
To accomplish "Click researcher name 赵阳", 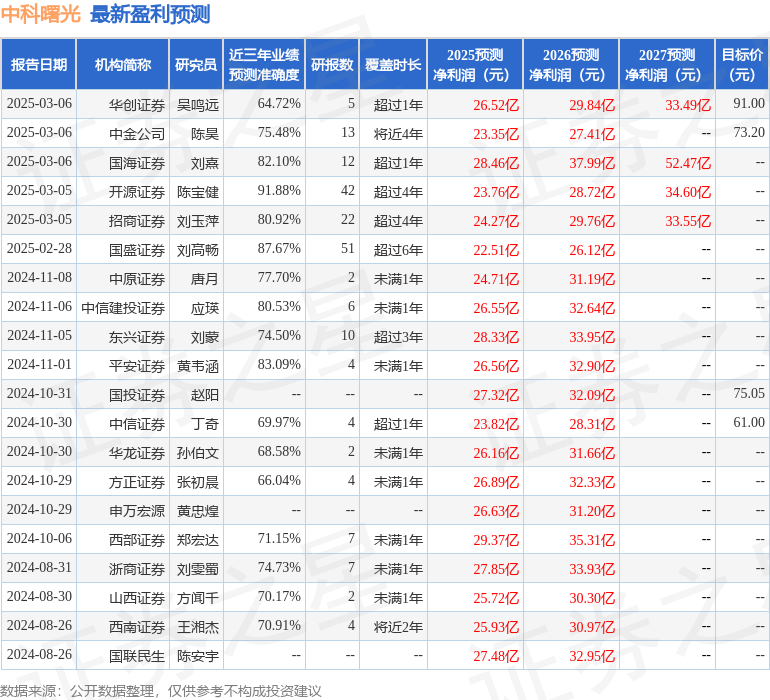I will (205, 394).
